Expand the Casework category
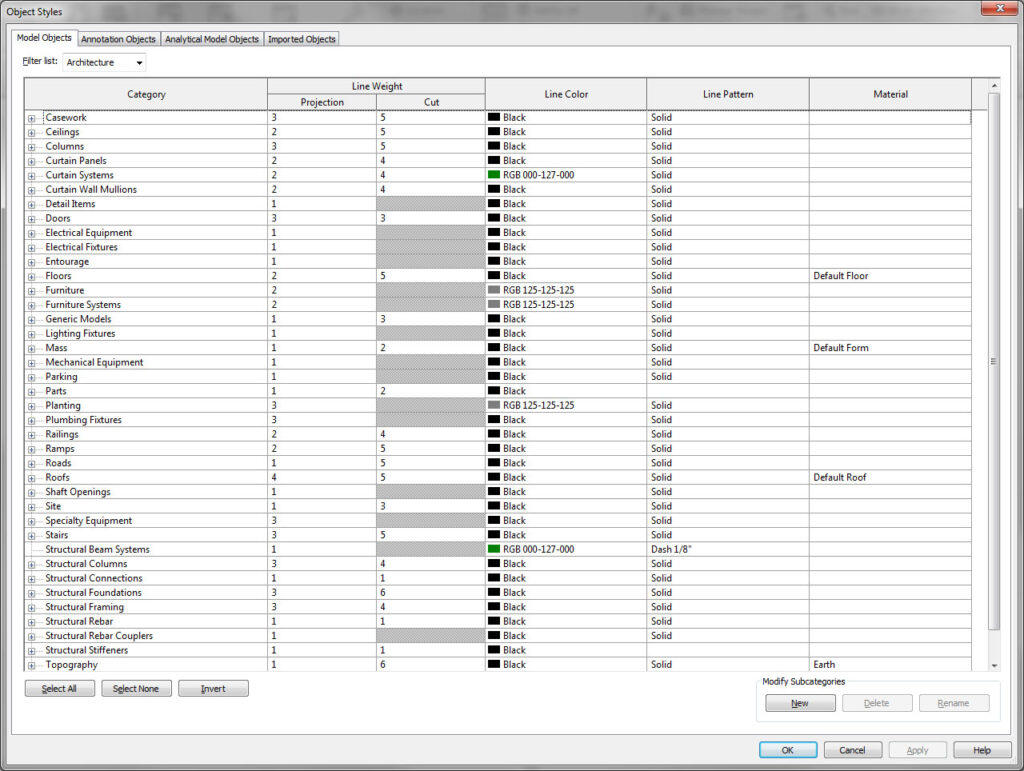1024x771 pixels. (x=31, y=119)
